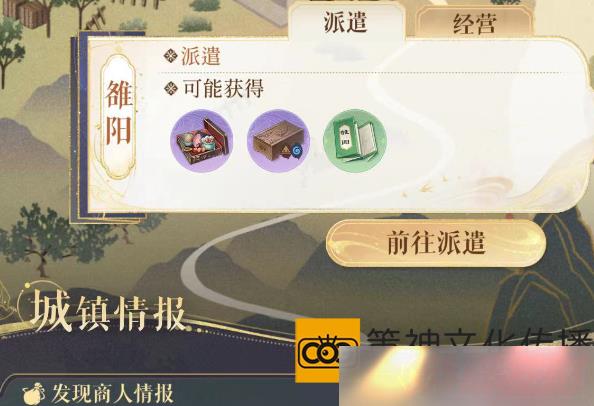Click the brown 派遣 section label
This screenshot has height=406, width=594.
point(201,56)
